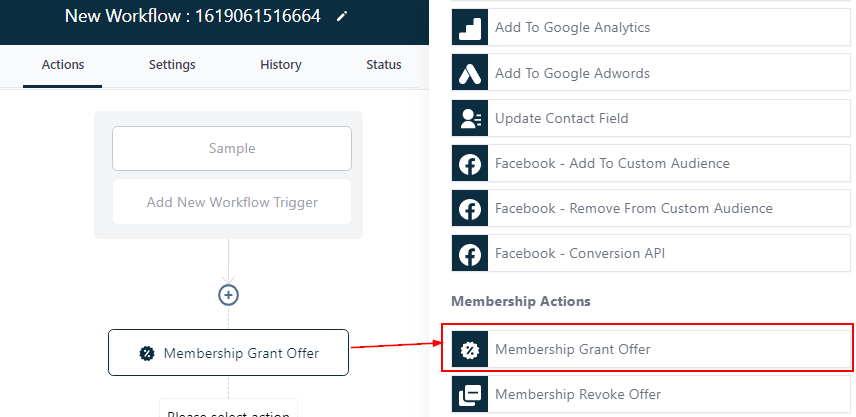The height and width of the screenshot is (417, 856).
Task: Click the Membership Revoke Offer icon
Action: [x=469, y=394]
